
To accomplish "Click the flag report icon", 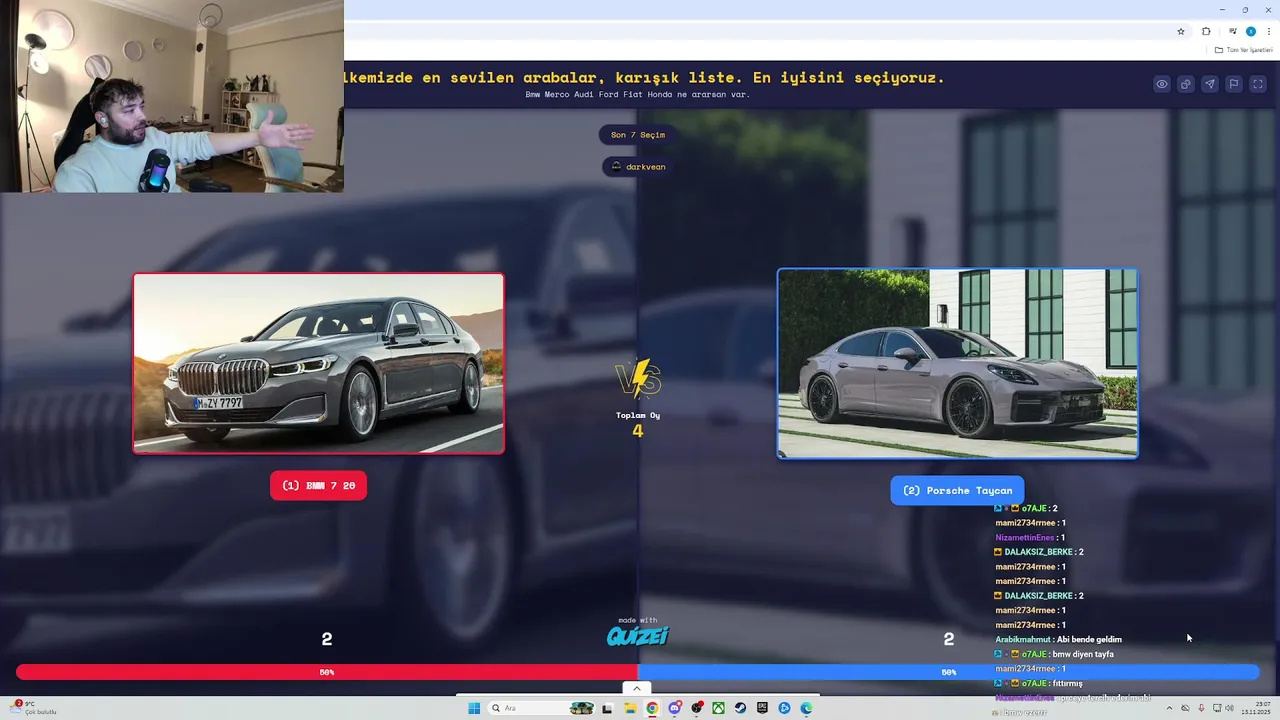I will click(x=1234, y=84).
